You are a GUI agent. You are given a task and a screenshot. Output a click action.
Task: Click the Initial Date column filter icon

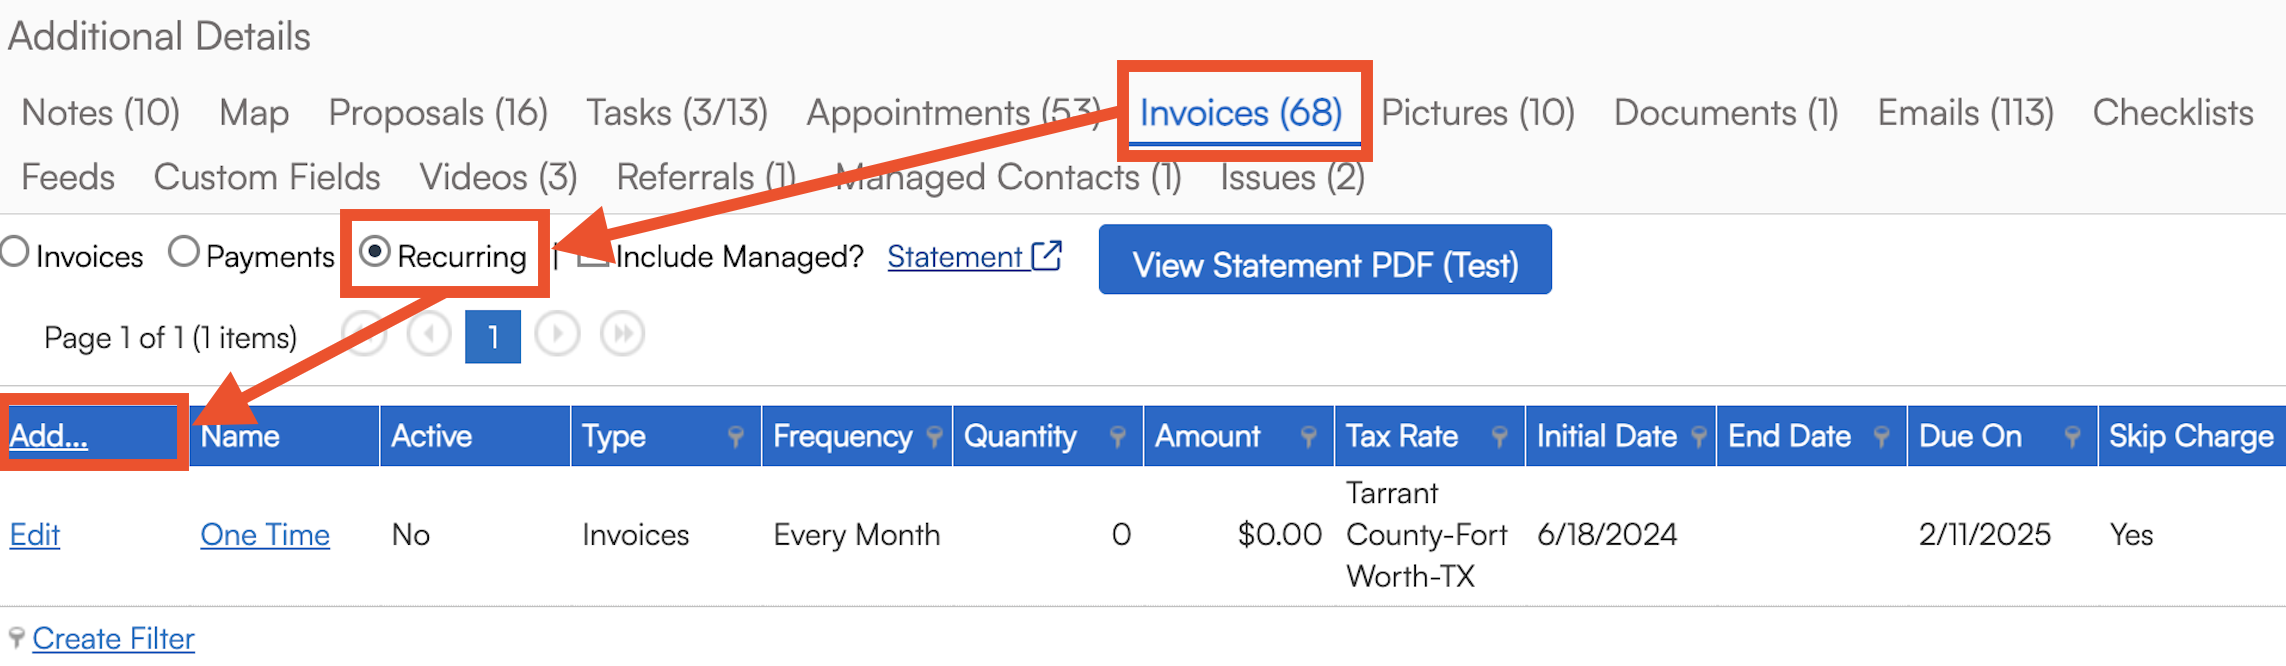click(1698, 436)
